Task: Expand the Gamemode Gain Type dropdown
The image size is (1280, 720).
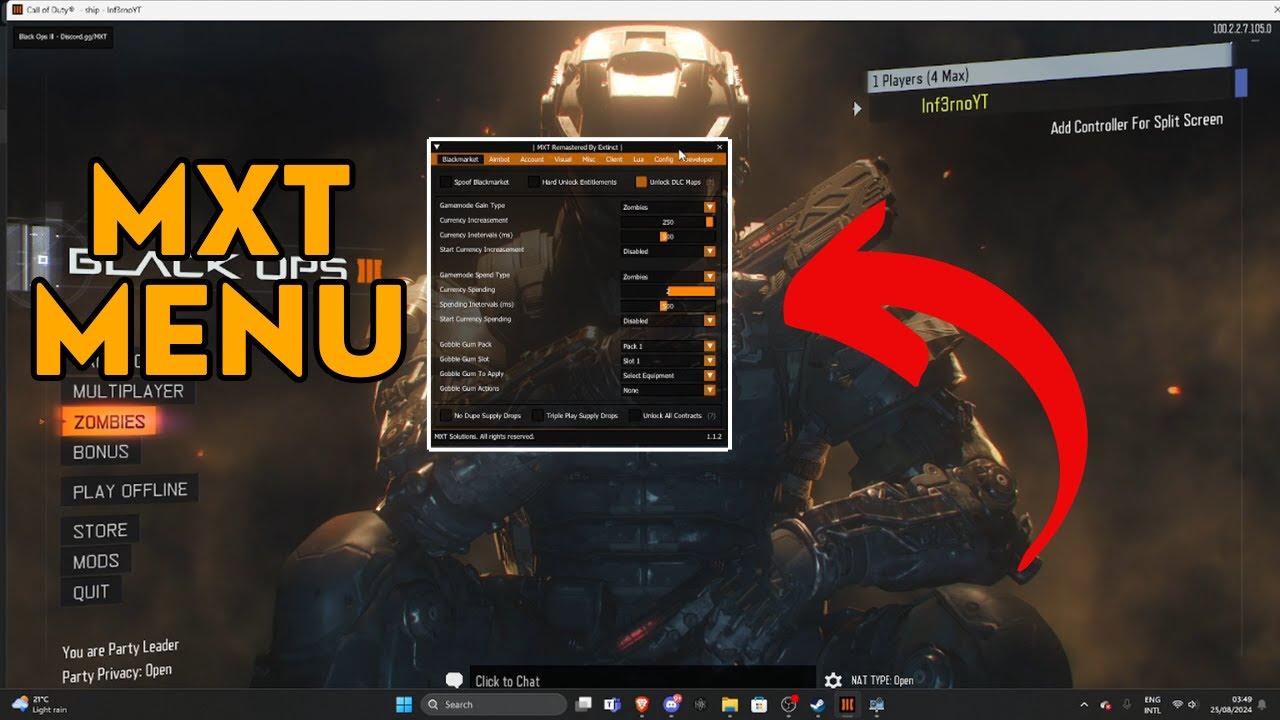Action: coord(709,207)
